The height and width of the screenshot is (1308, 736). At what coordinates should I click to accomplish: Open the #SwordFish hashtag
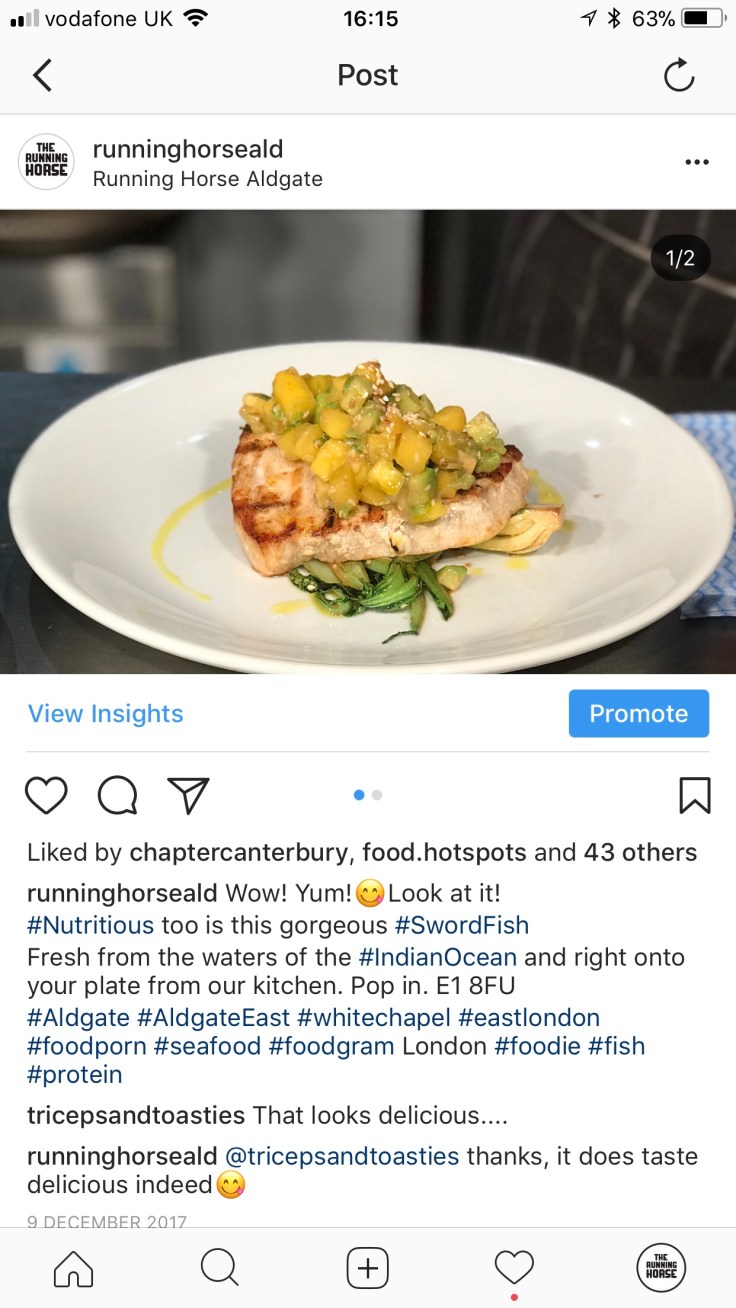[x=462, y=924]
